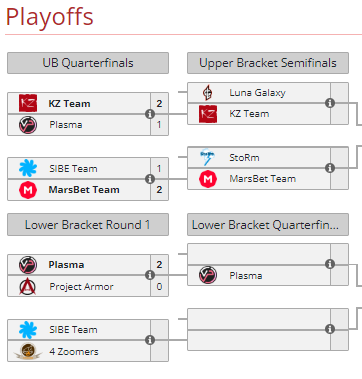Open Luna Galaxy team name

click(x=257, y=93)
